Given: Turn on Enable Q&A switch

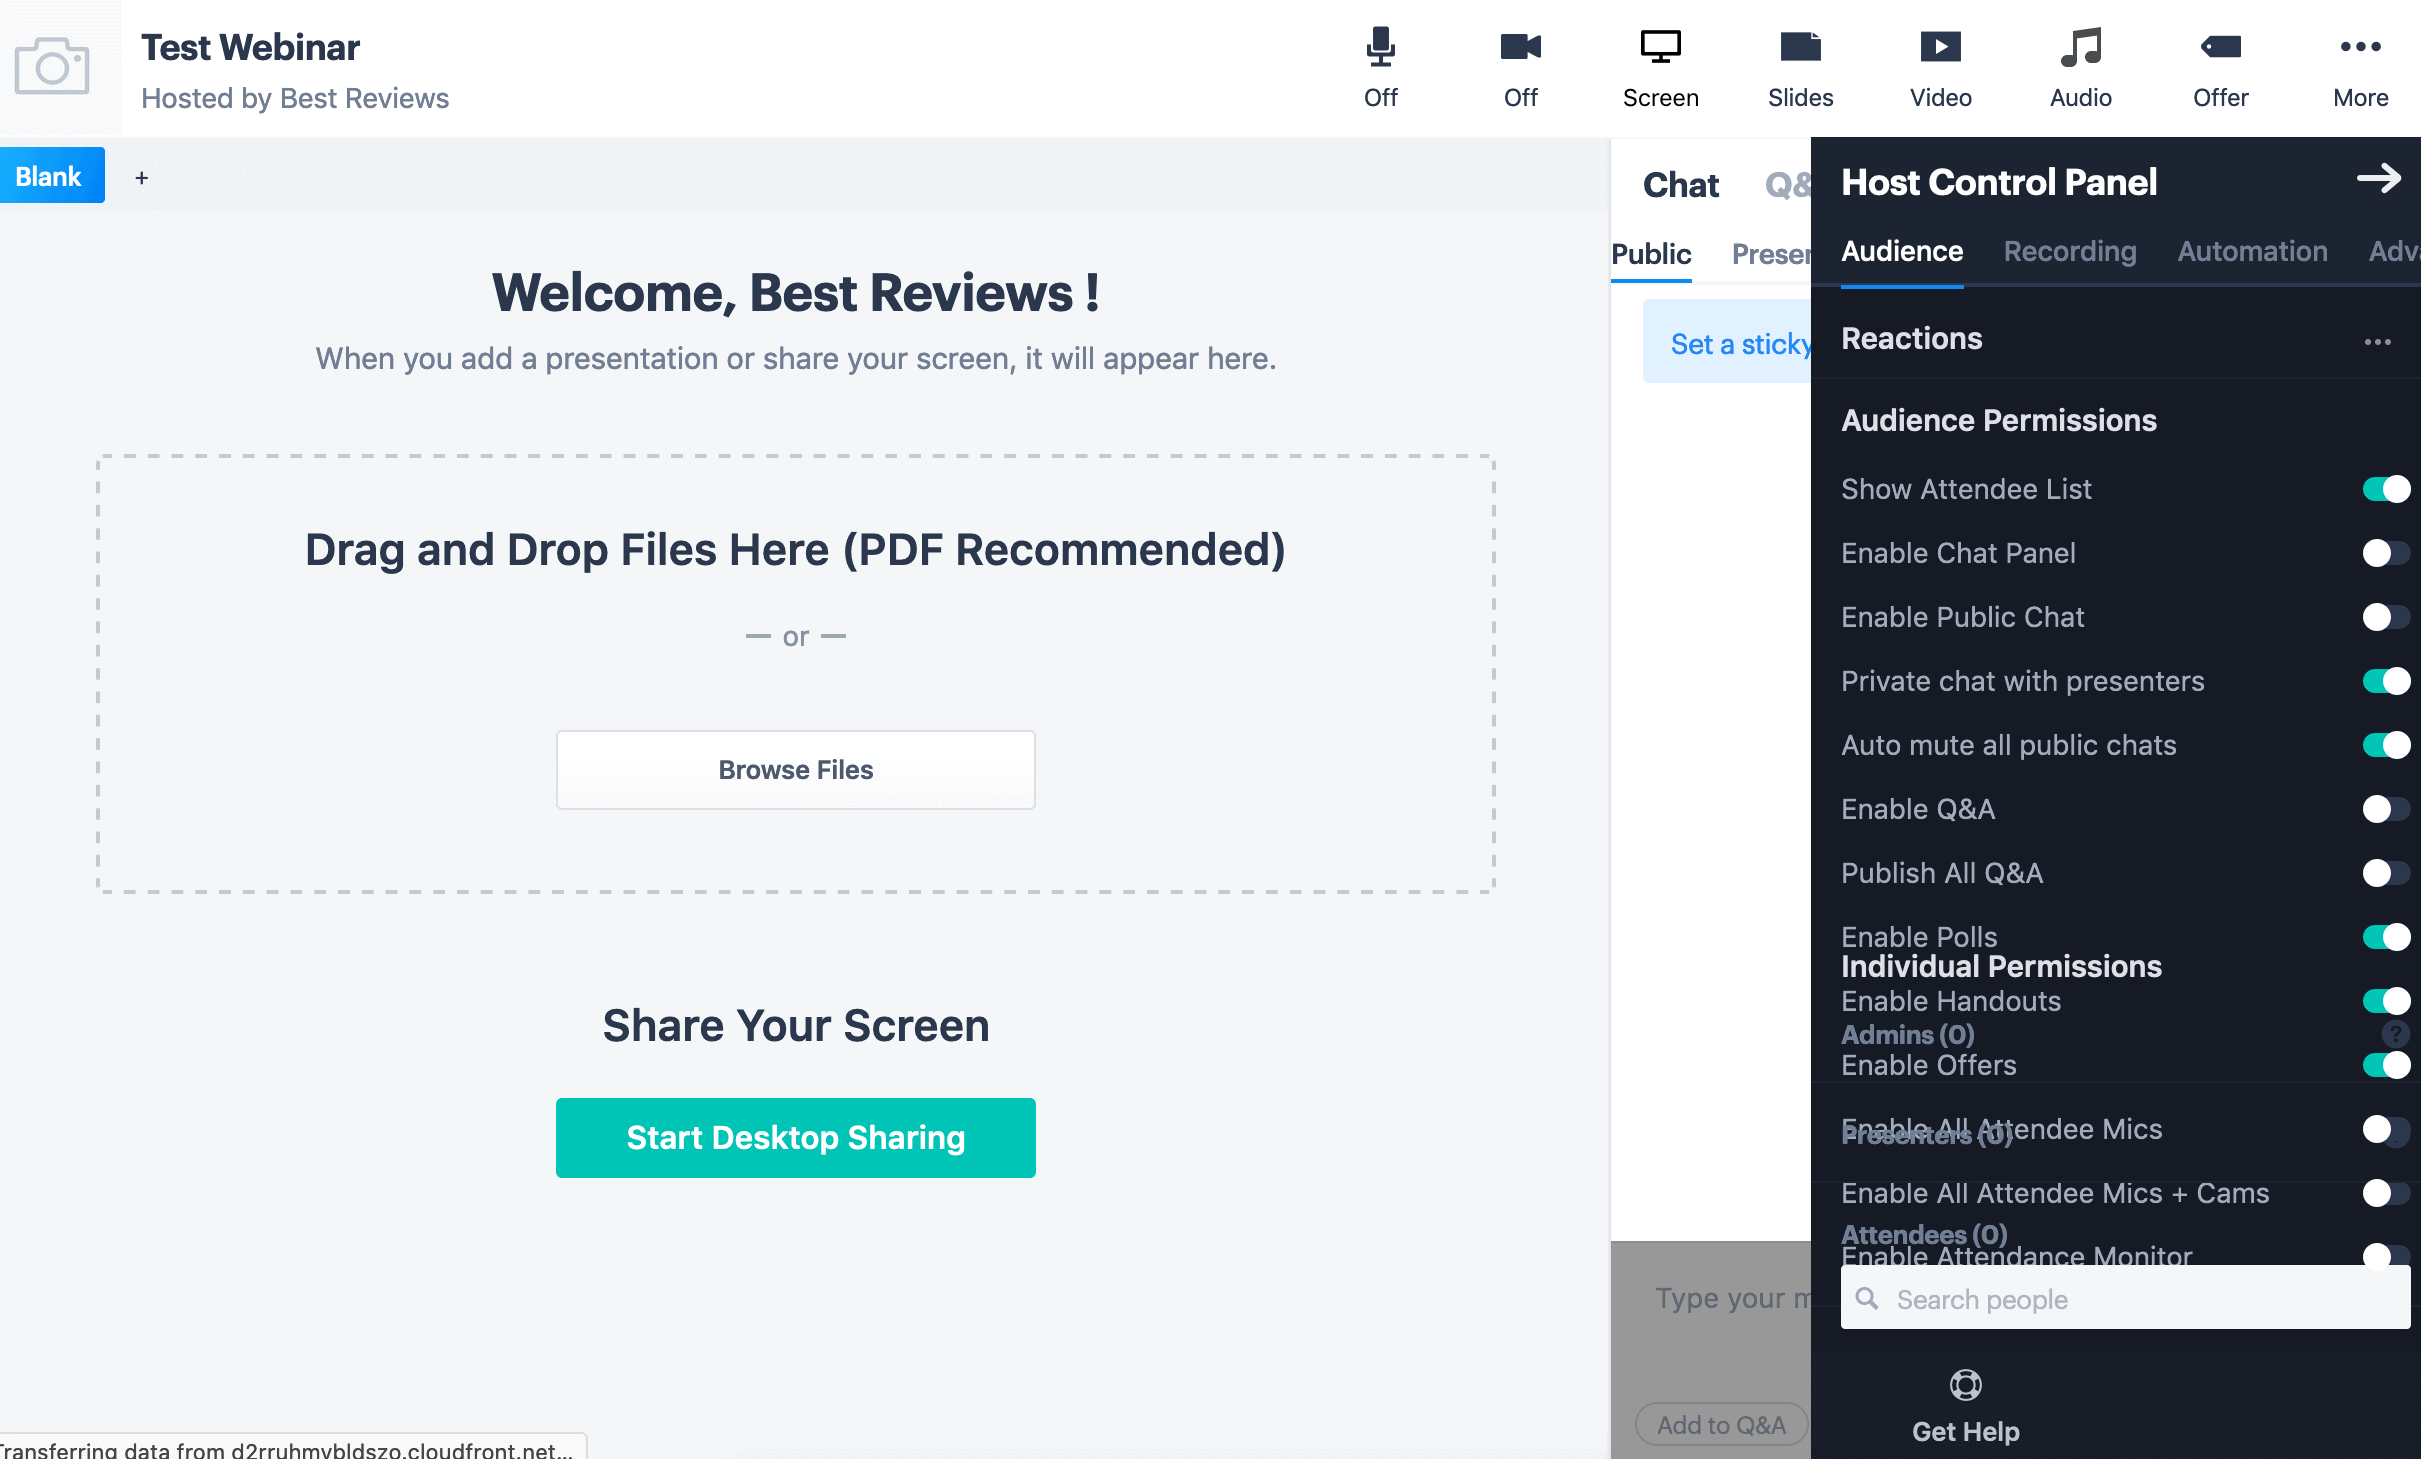Looking at the screenshot, I should point(2386,809).
